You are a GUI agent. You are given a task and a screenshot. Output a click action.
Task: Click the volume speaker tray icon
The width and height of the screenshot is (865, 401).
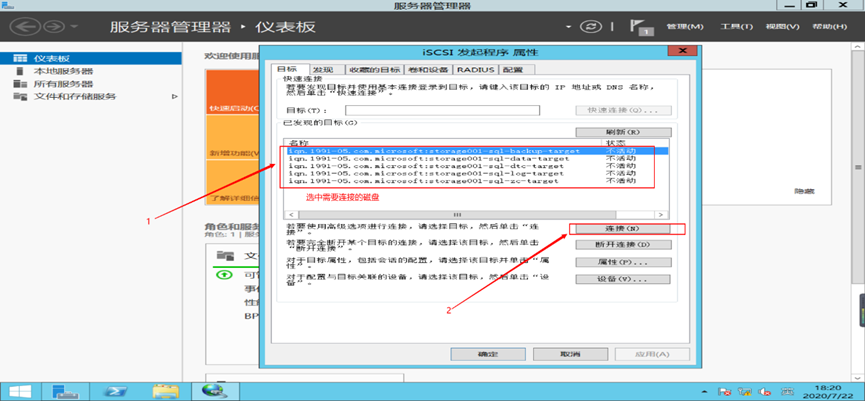pyautogui.click(x=764, y=392)
